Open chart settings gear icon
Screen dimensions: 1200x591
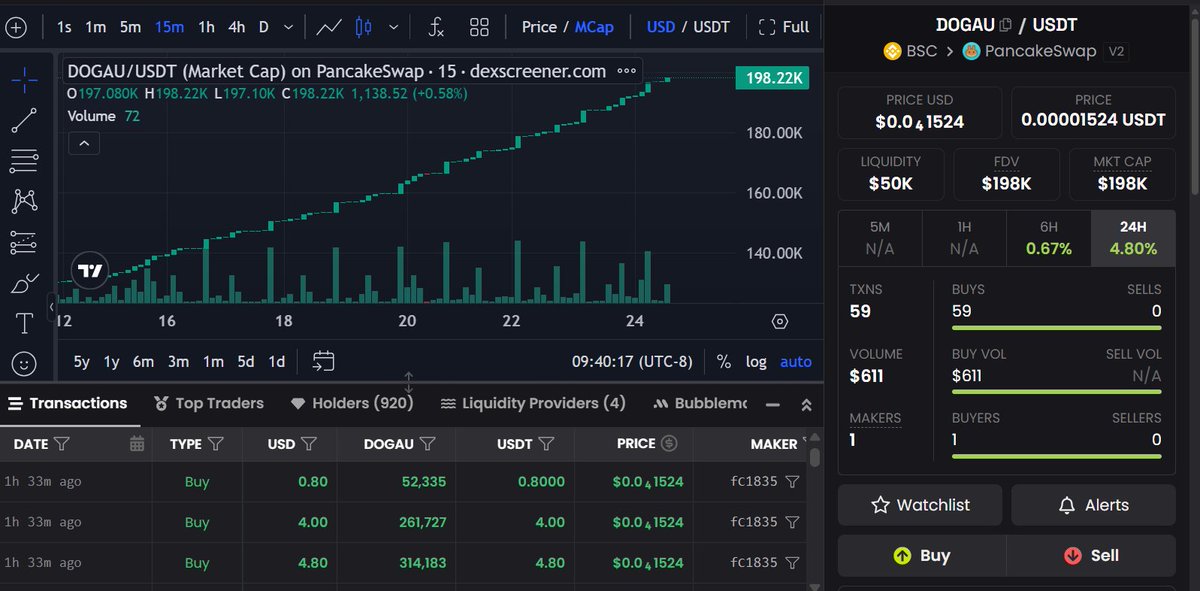point(780,321)
